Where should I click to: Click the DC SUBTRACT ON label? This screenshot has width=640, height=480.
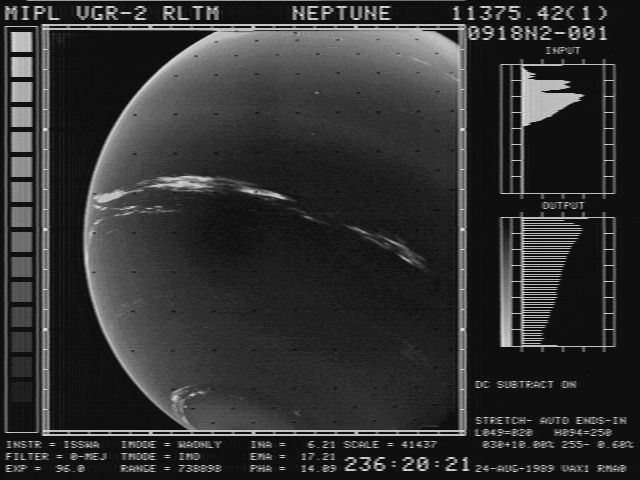pos(525,385)
